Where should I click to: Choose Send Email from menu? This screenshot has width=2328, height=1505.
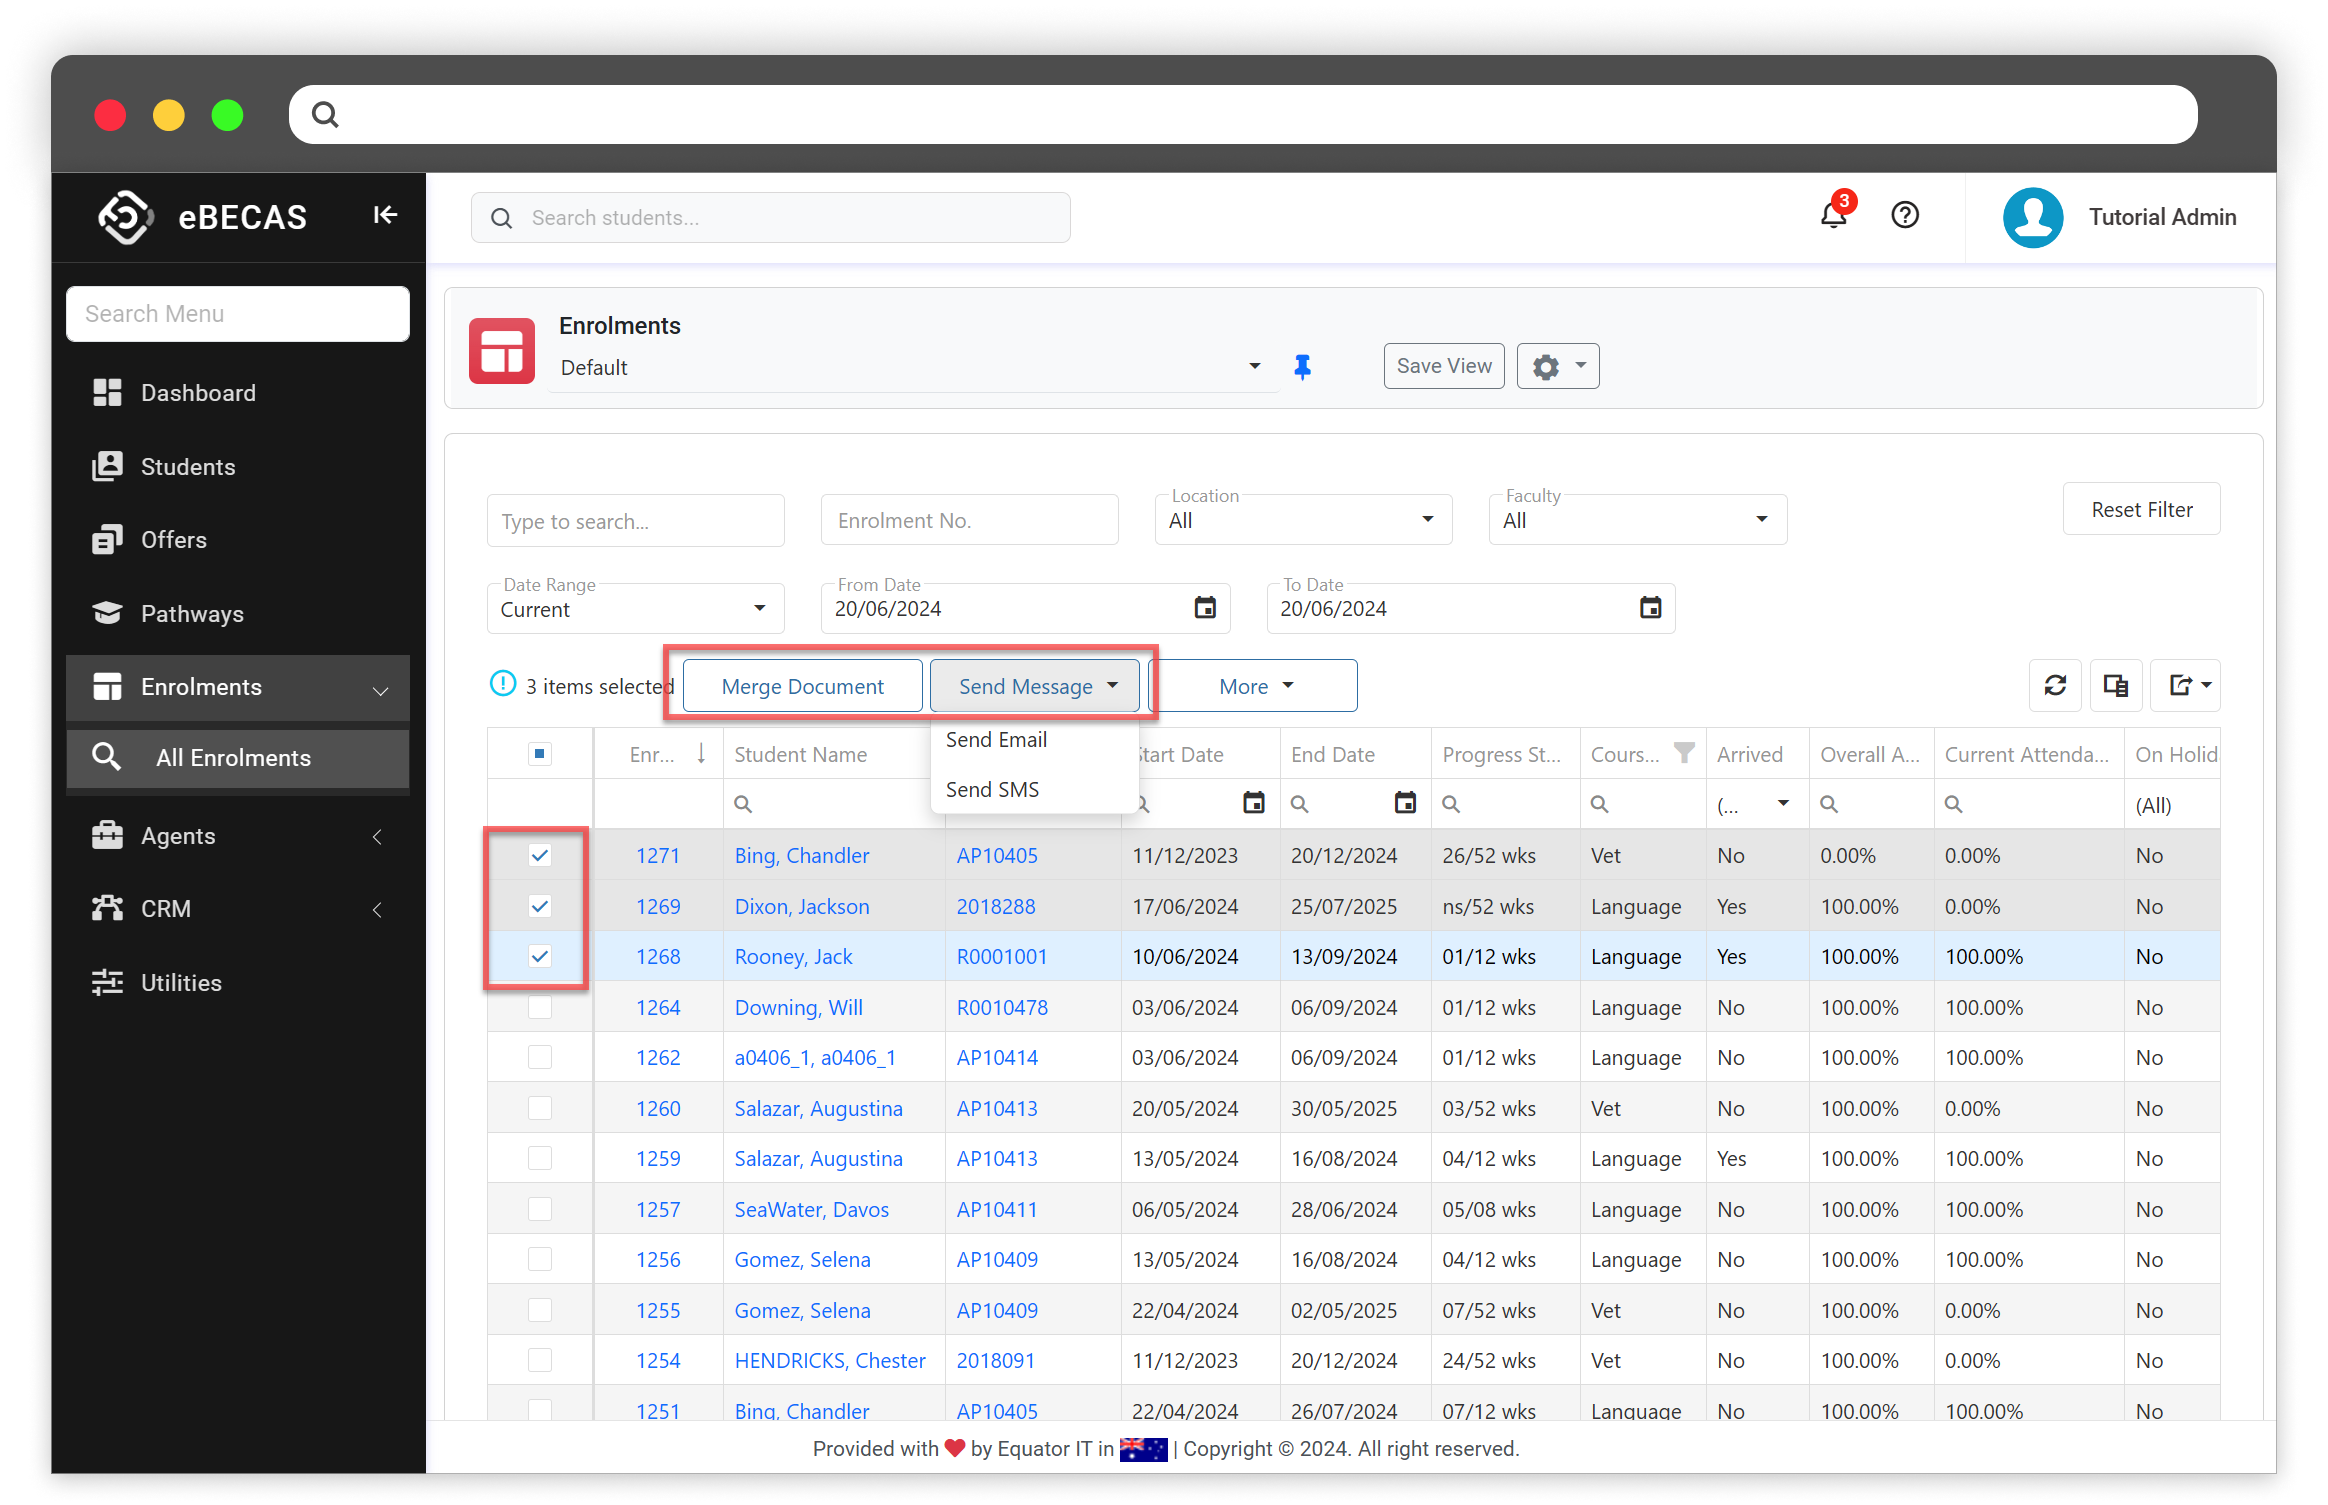click(x=996, y=740)
